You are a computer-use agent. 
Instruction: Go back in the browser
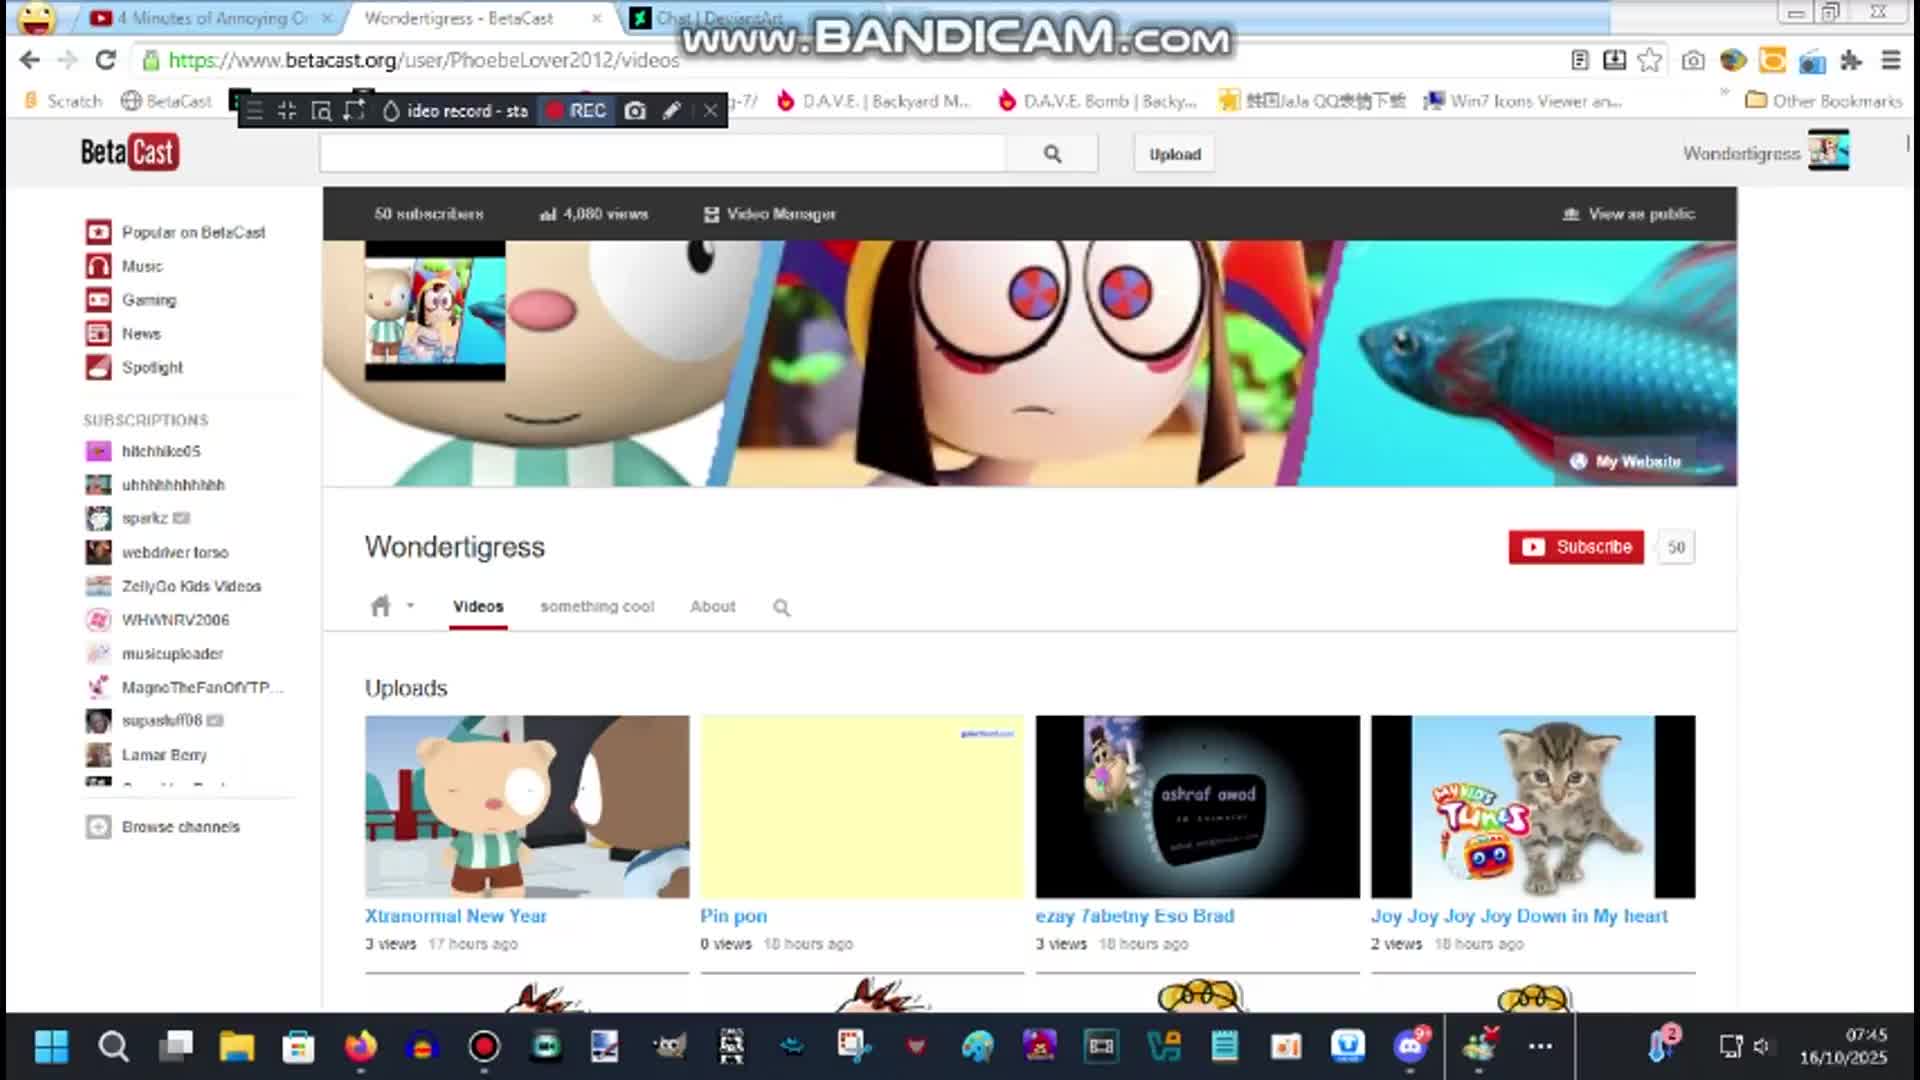pyautogui.click(x=29, y=60)
